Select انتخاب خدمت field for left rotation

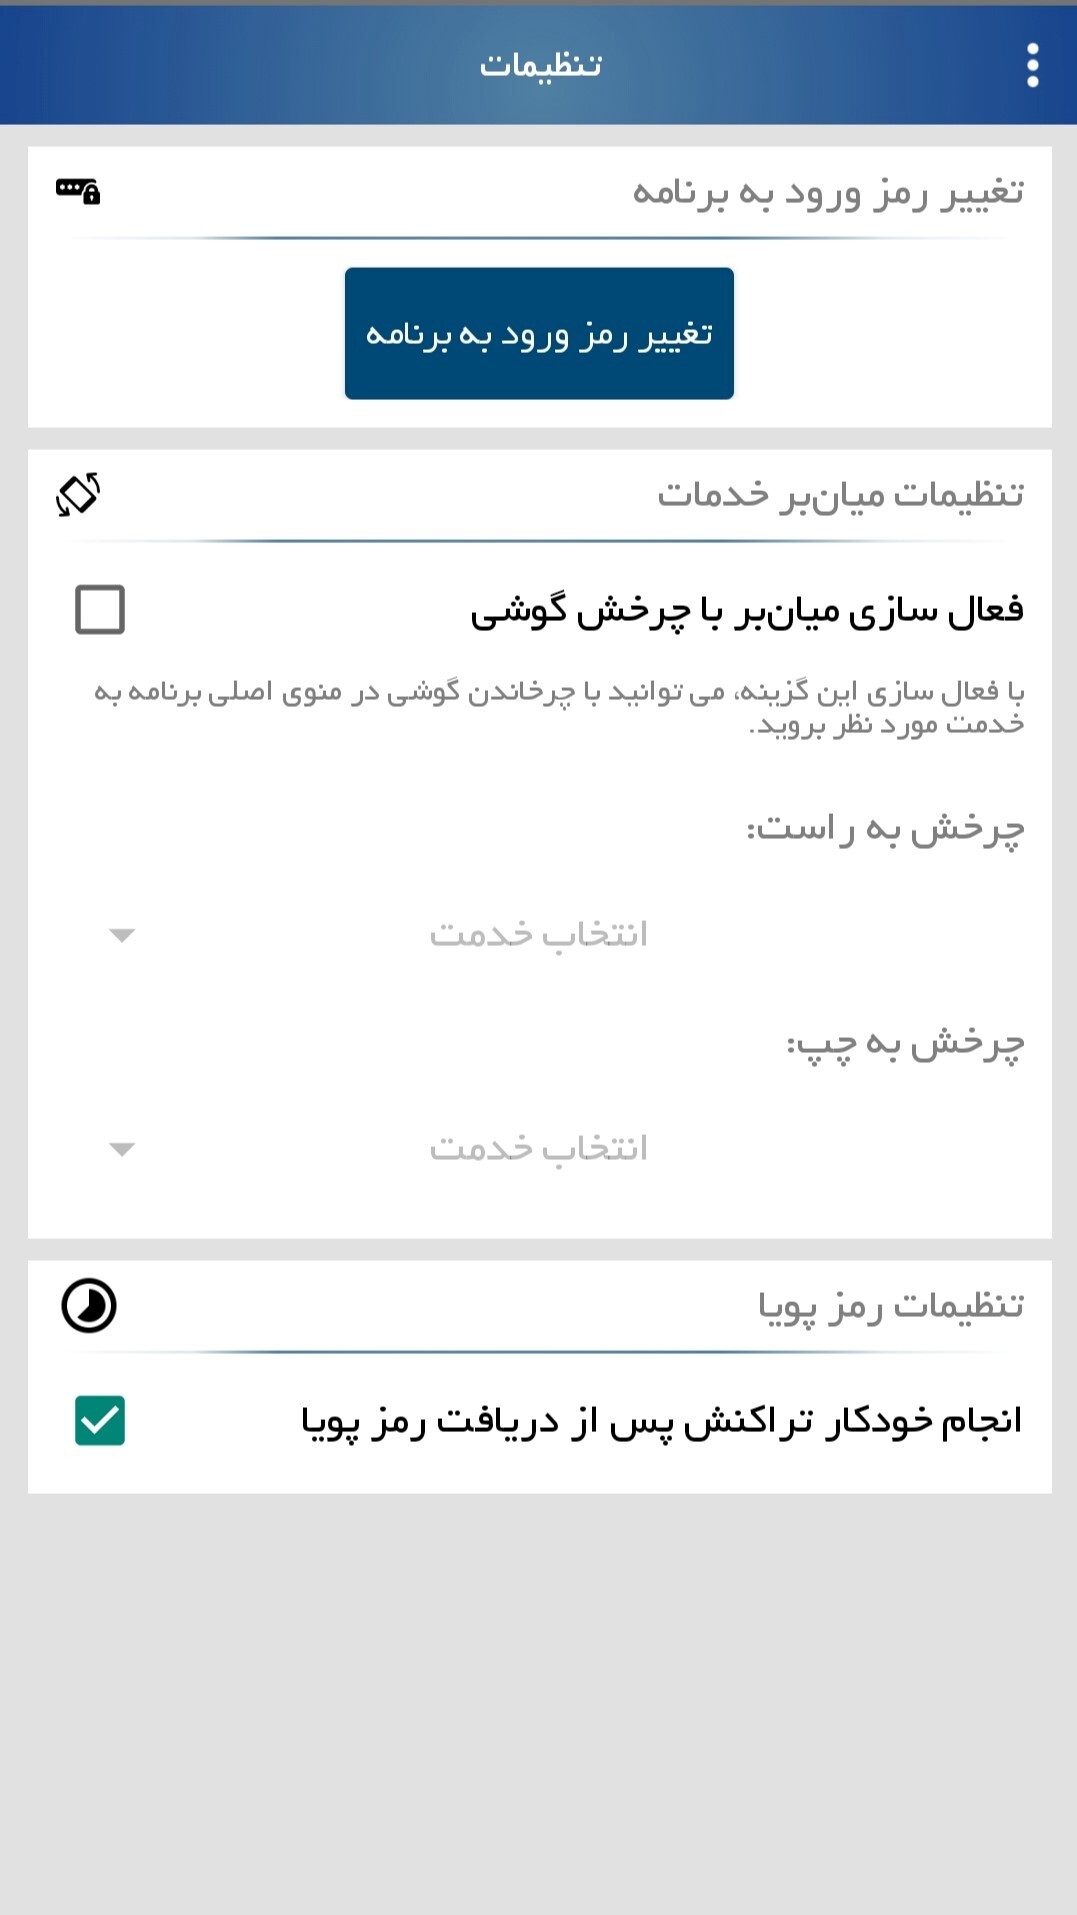(x=538, y=1149)
